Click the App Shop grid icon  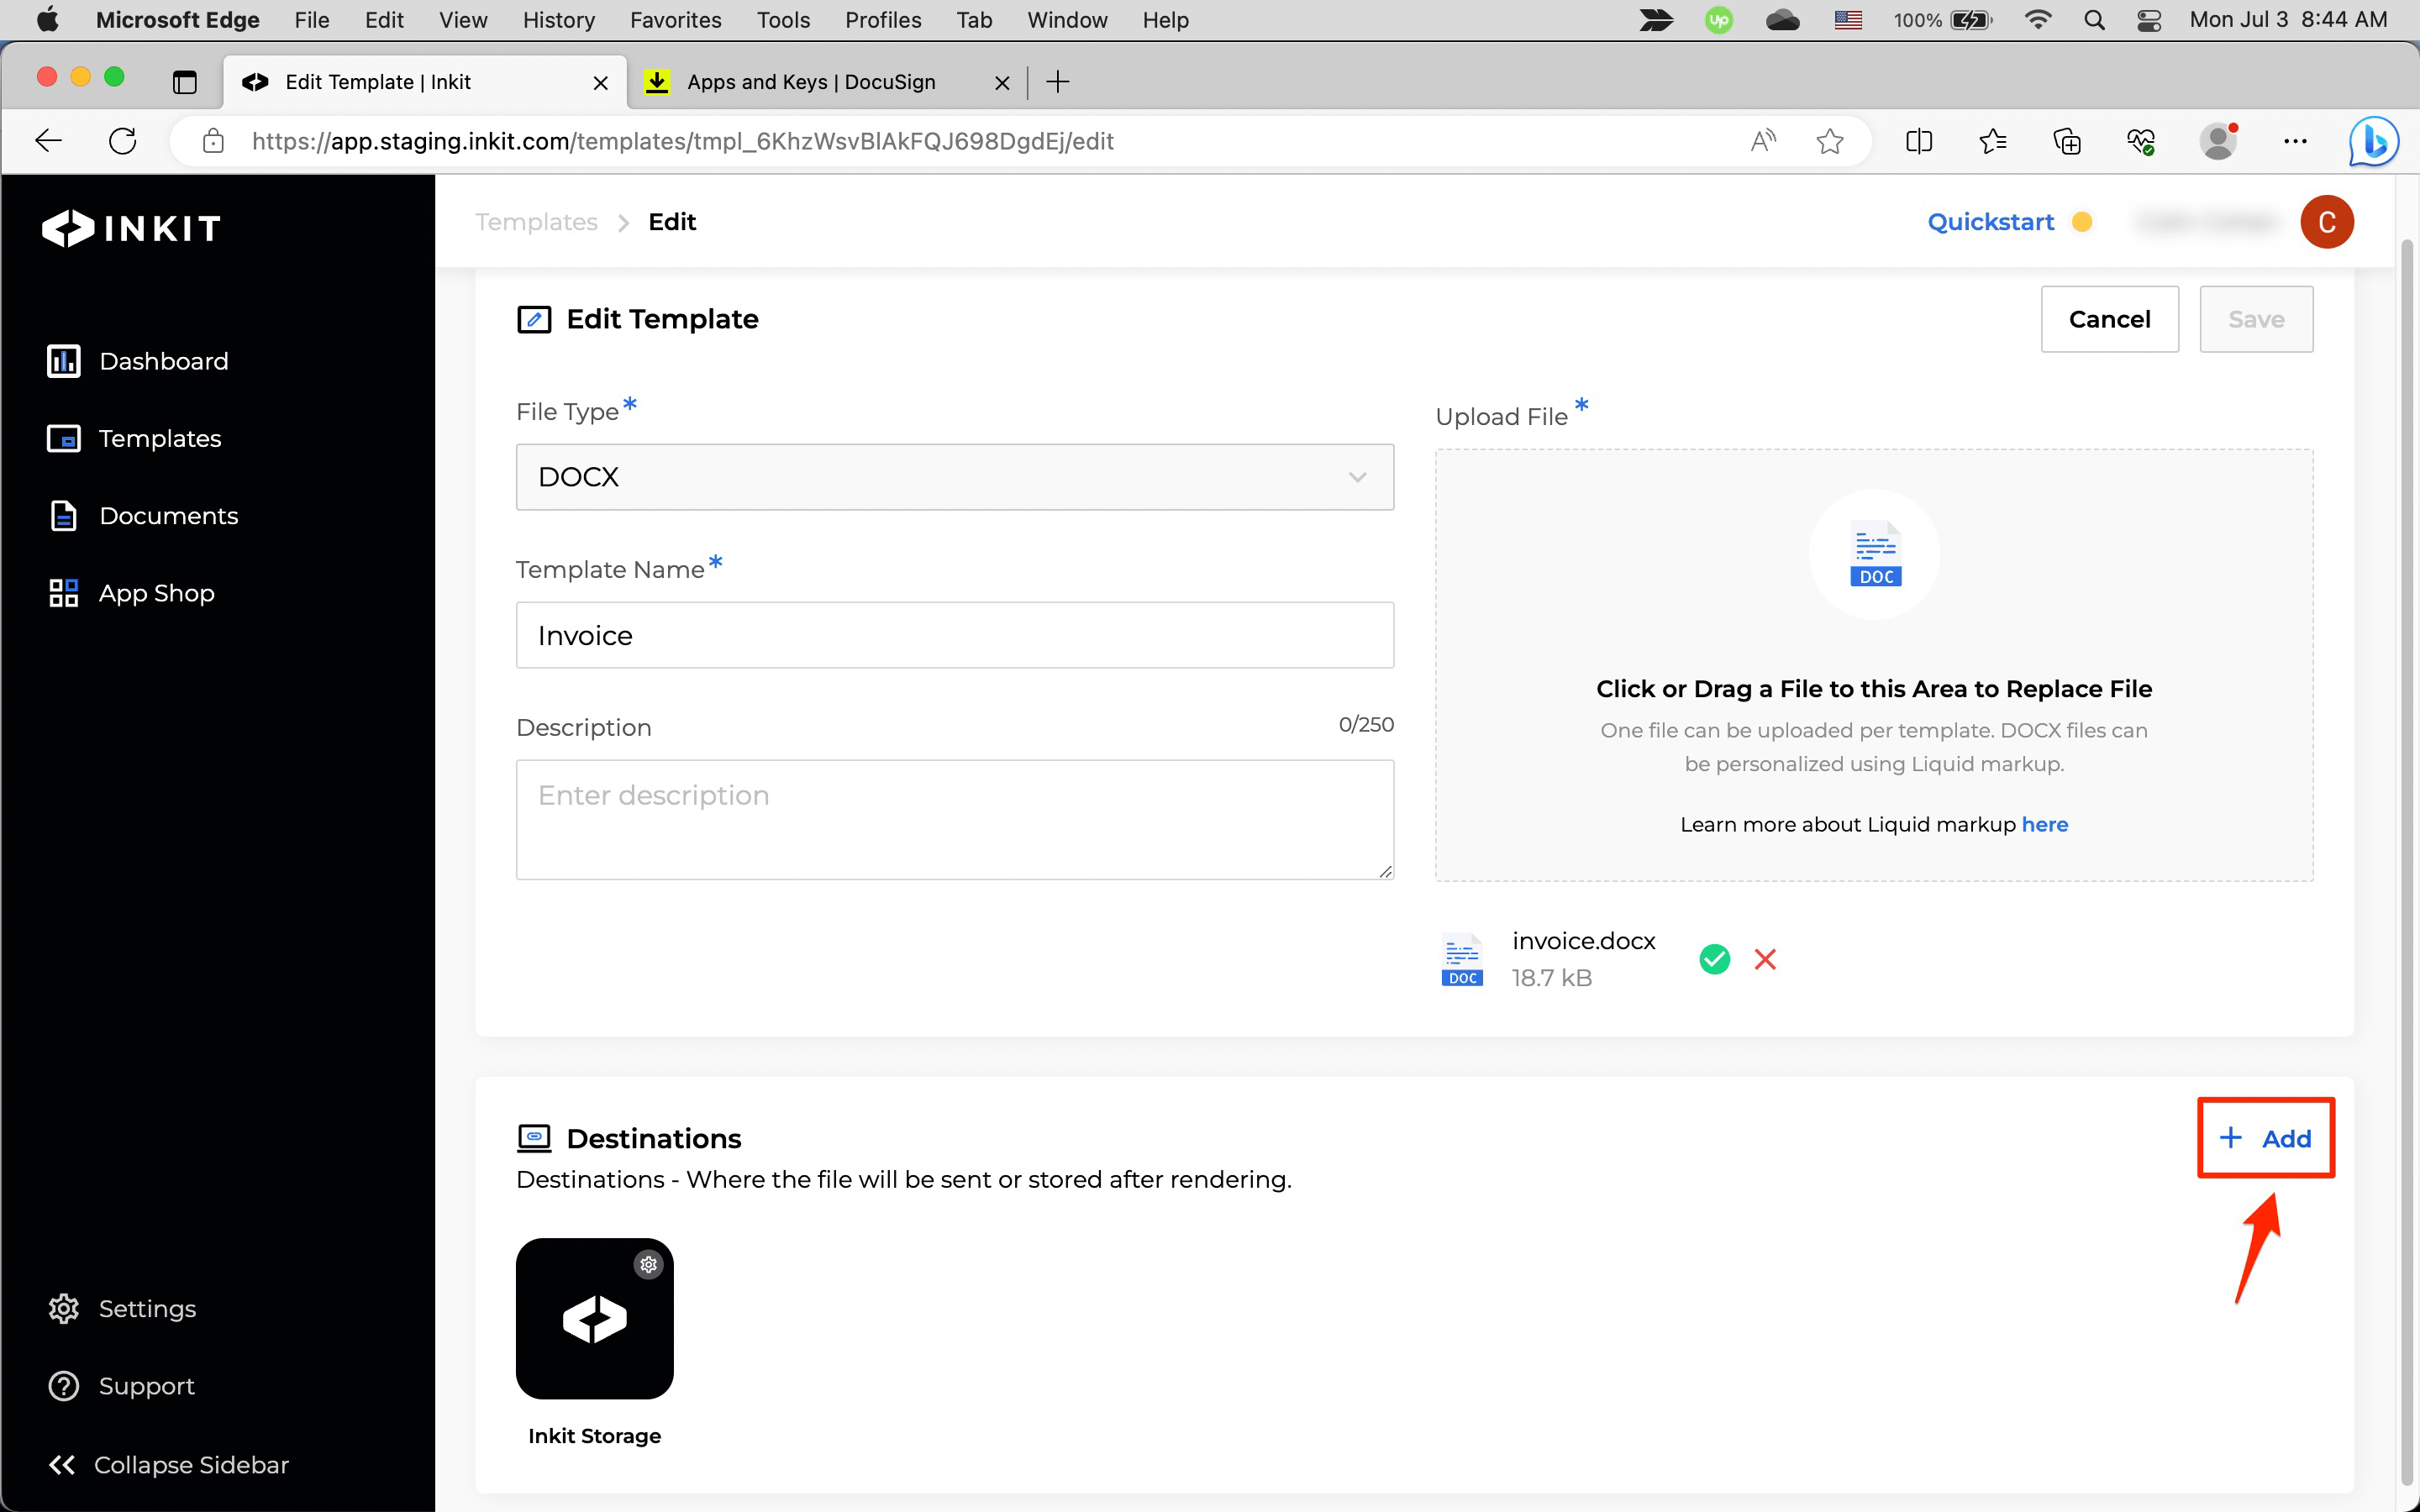tap(63, 592)
